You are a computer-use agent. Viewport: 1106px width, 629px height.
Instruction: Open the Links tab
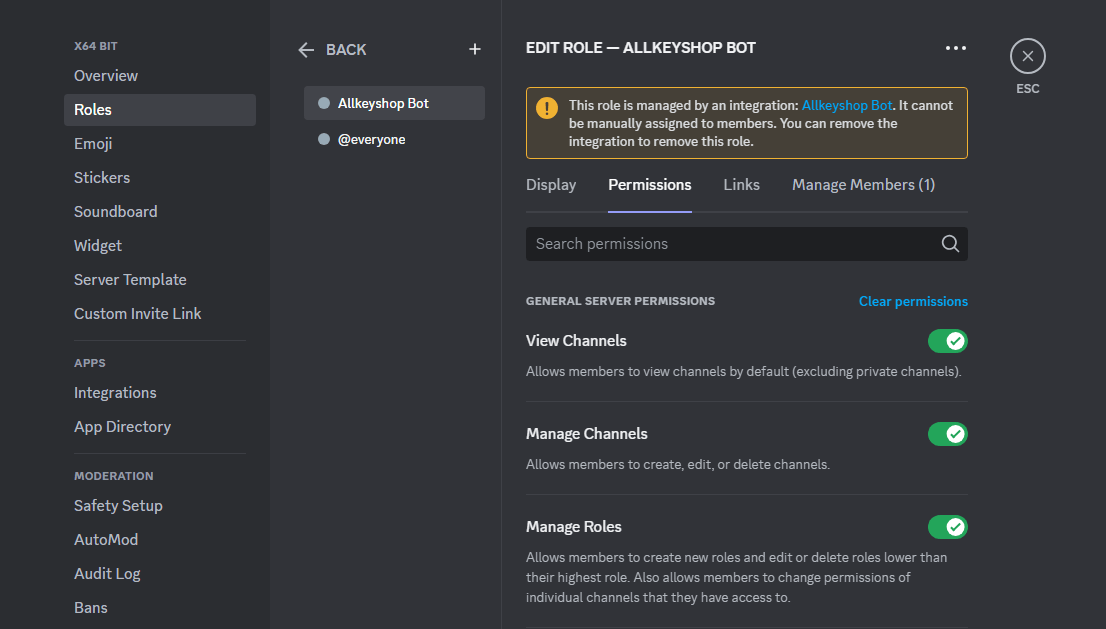[x=741, y=185]
